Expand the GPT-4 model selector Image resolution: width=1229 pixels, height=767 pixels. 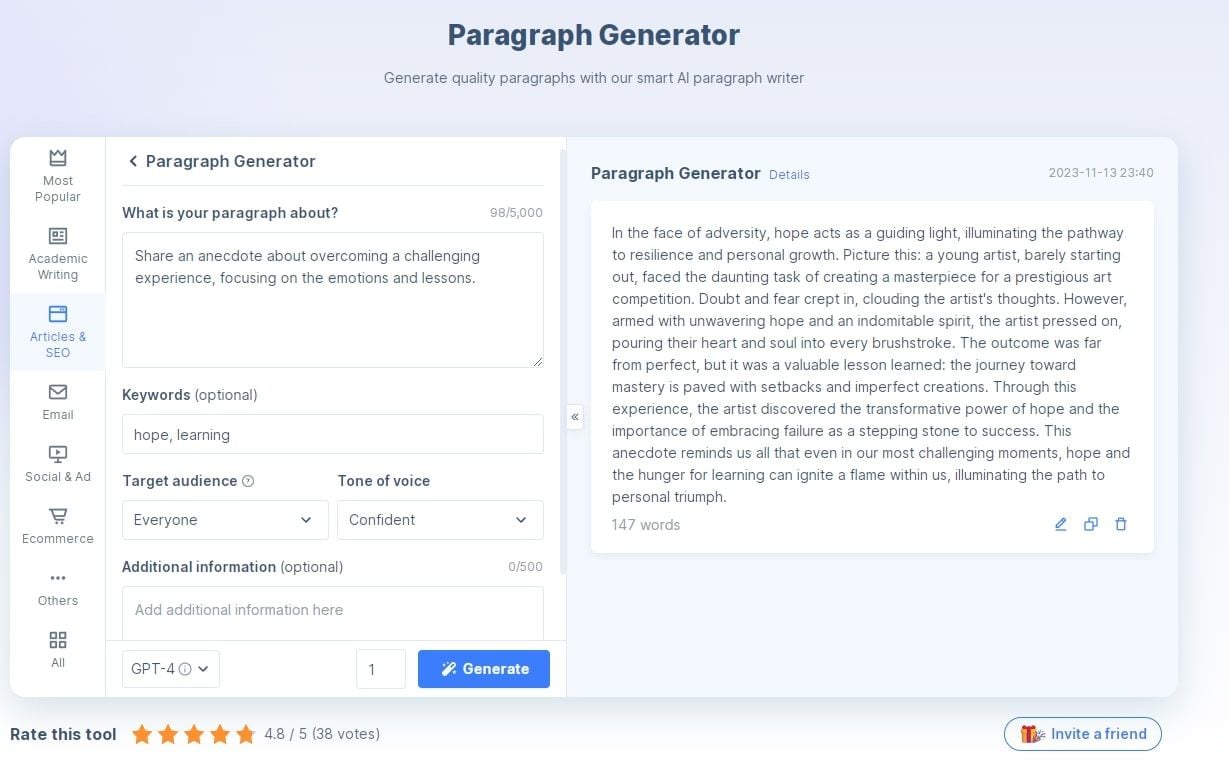[x=171, y=669]
